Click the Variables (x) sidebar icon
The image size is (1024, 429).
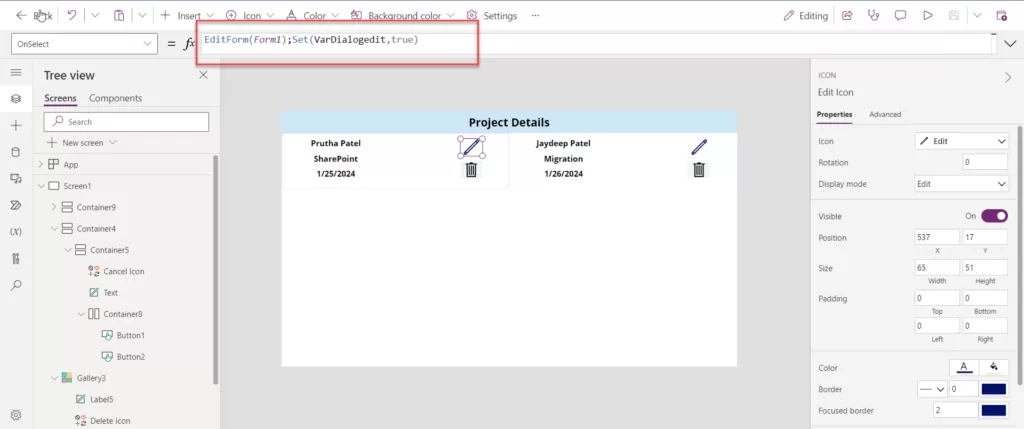(15, 231)
